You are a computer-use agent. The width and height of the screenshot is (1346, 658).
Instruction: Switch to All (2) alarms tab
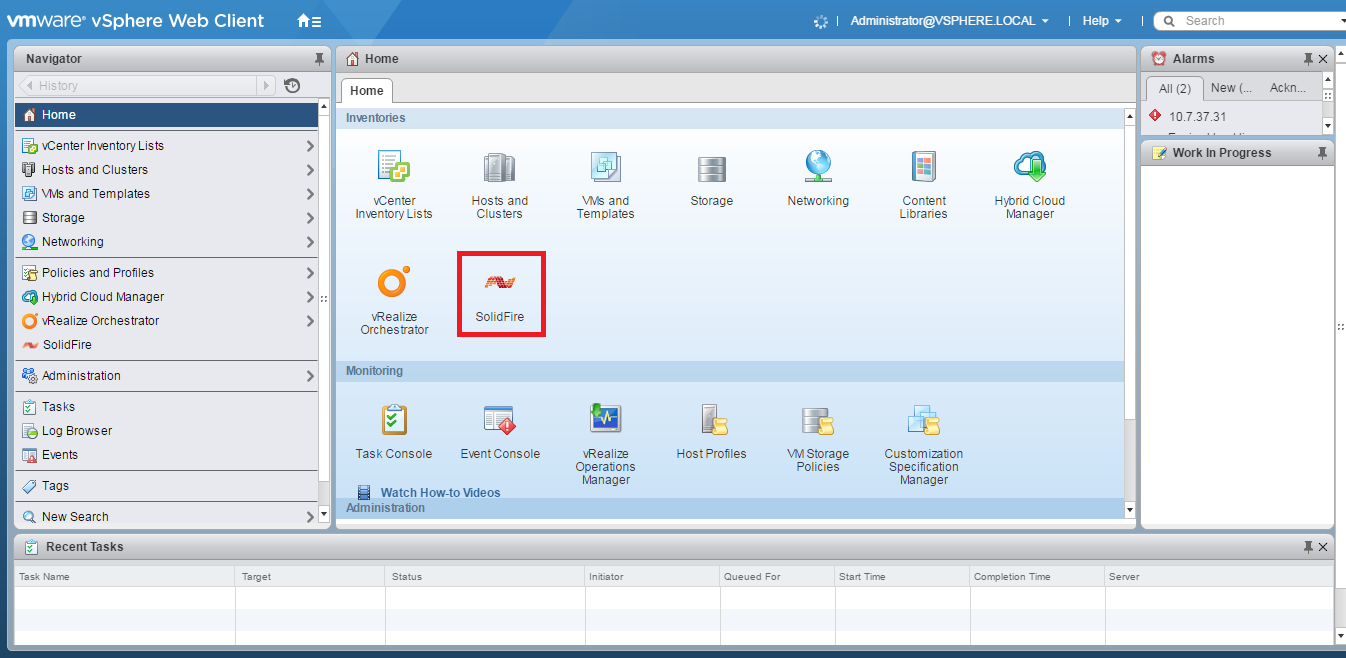coord(1174,88)
